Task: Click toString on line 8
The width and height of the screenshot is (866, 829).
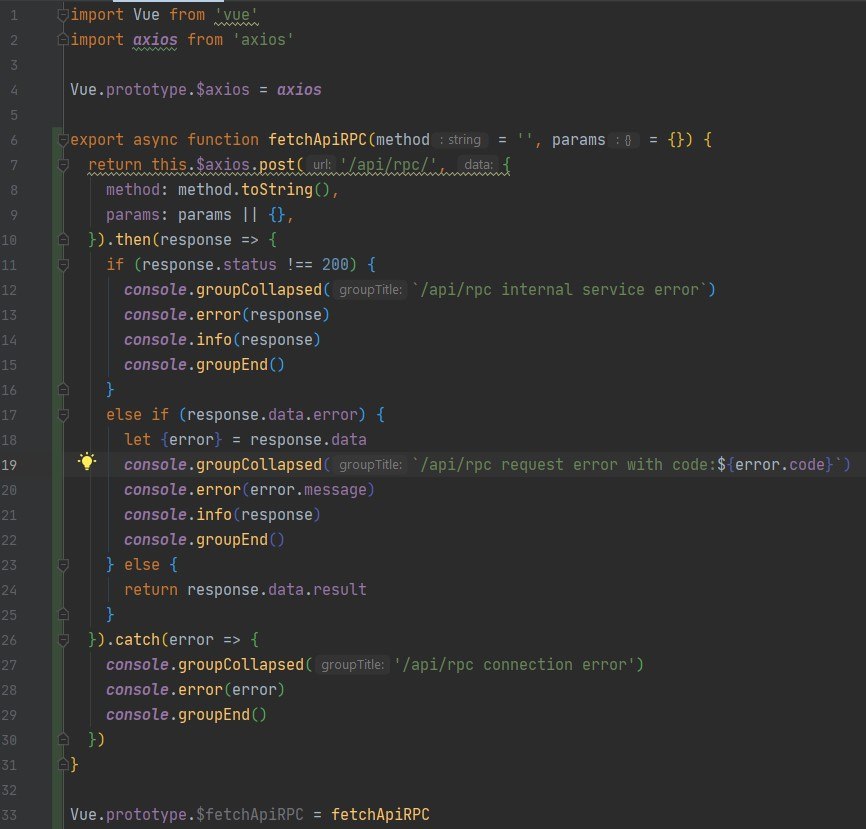Action: pyautogui.click(x=277, y=189)
